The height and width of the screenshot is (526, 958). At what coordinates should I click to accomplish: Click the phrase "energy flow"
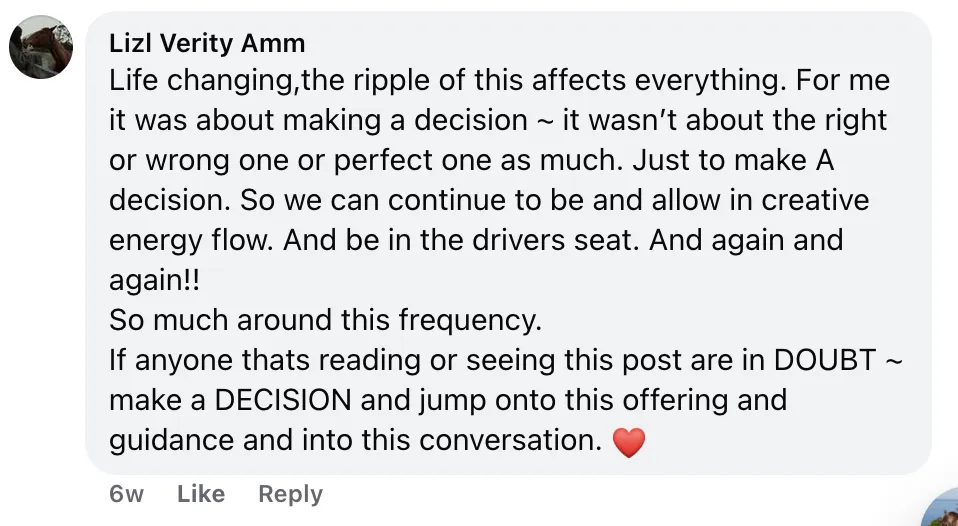(x=188, y=240)
